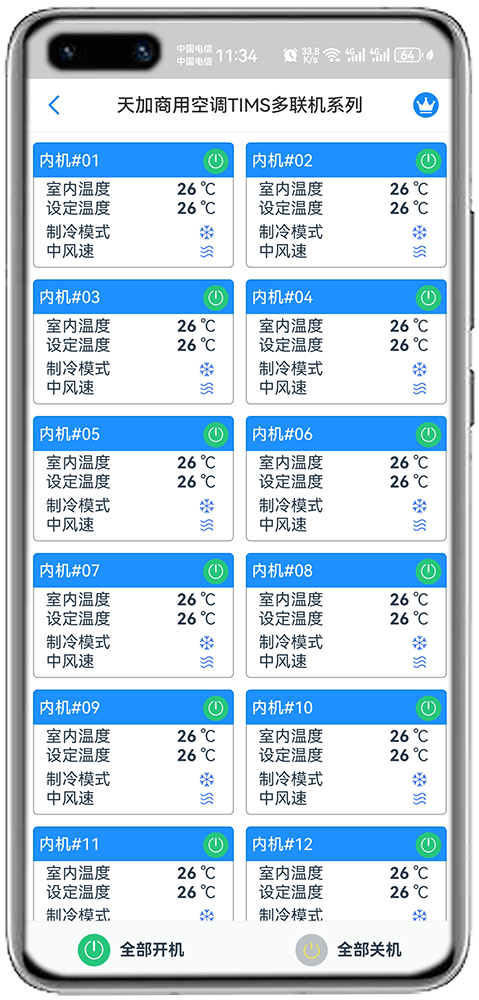479x1000 pixels.
Task: Toggle power for indoor unit #04
Action: [429, 297]
